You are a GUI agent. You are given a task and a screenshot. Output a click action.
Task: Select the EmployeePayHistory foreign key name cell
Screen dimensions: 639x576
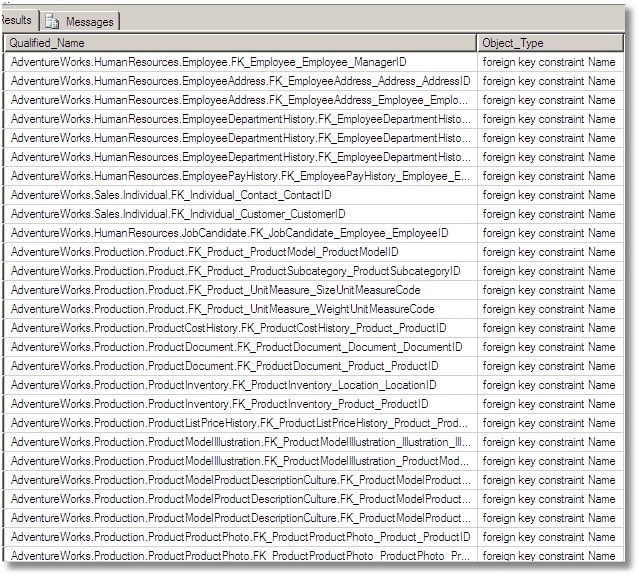(x=240, y=176)
